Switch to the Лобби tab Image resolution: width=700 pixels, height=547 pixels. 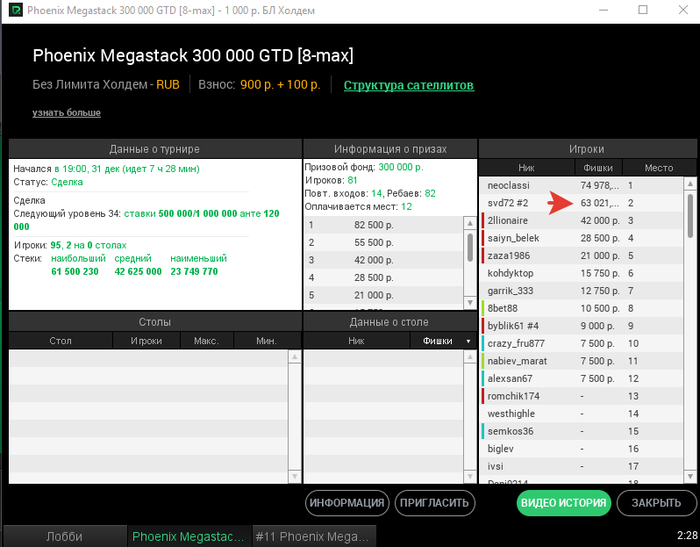(x=64, y=536)
